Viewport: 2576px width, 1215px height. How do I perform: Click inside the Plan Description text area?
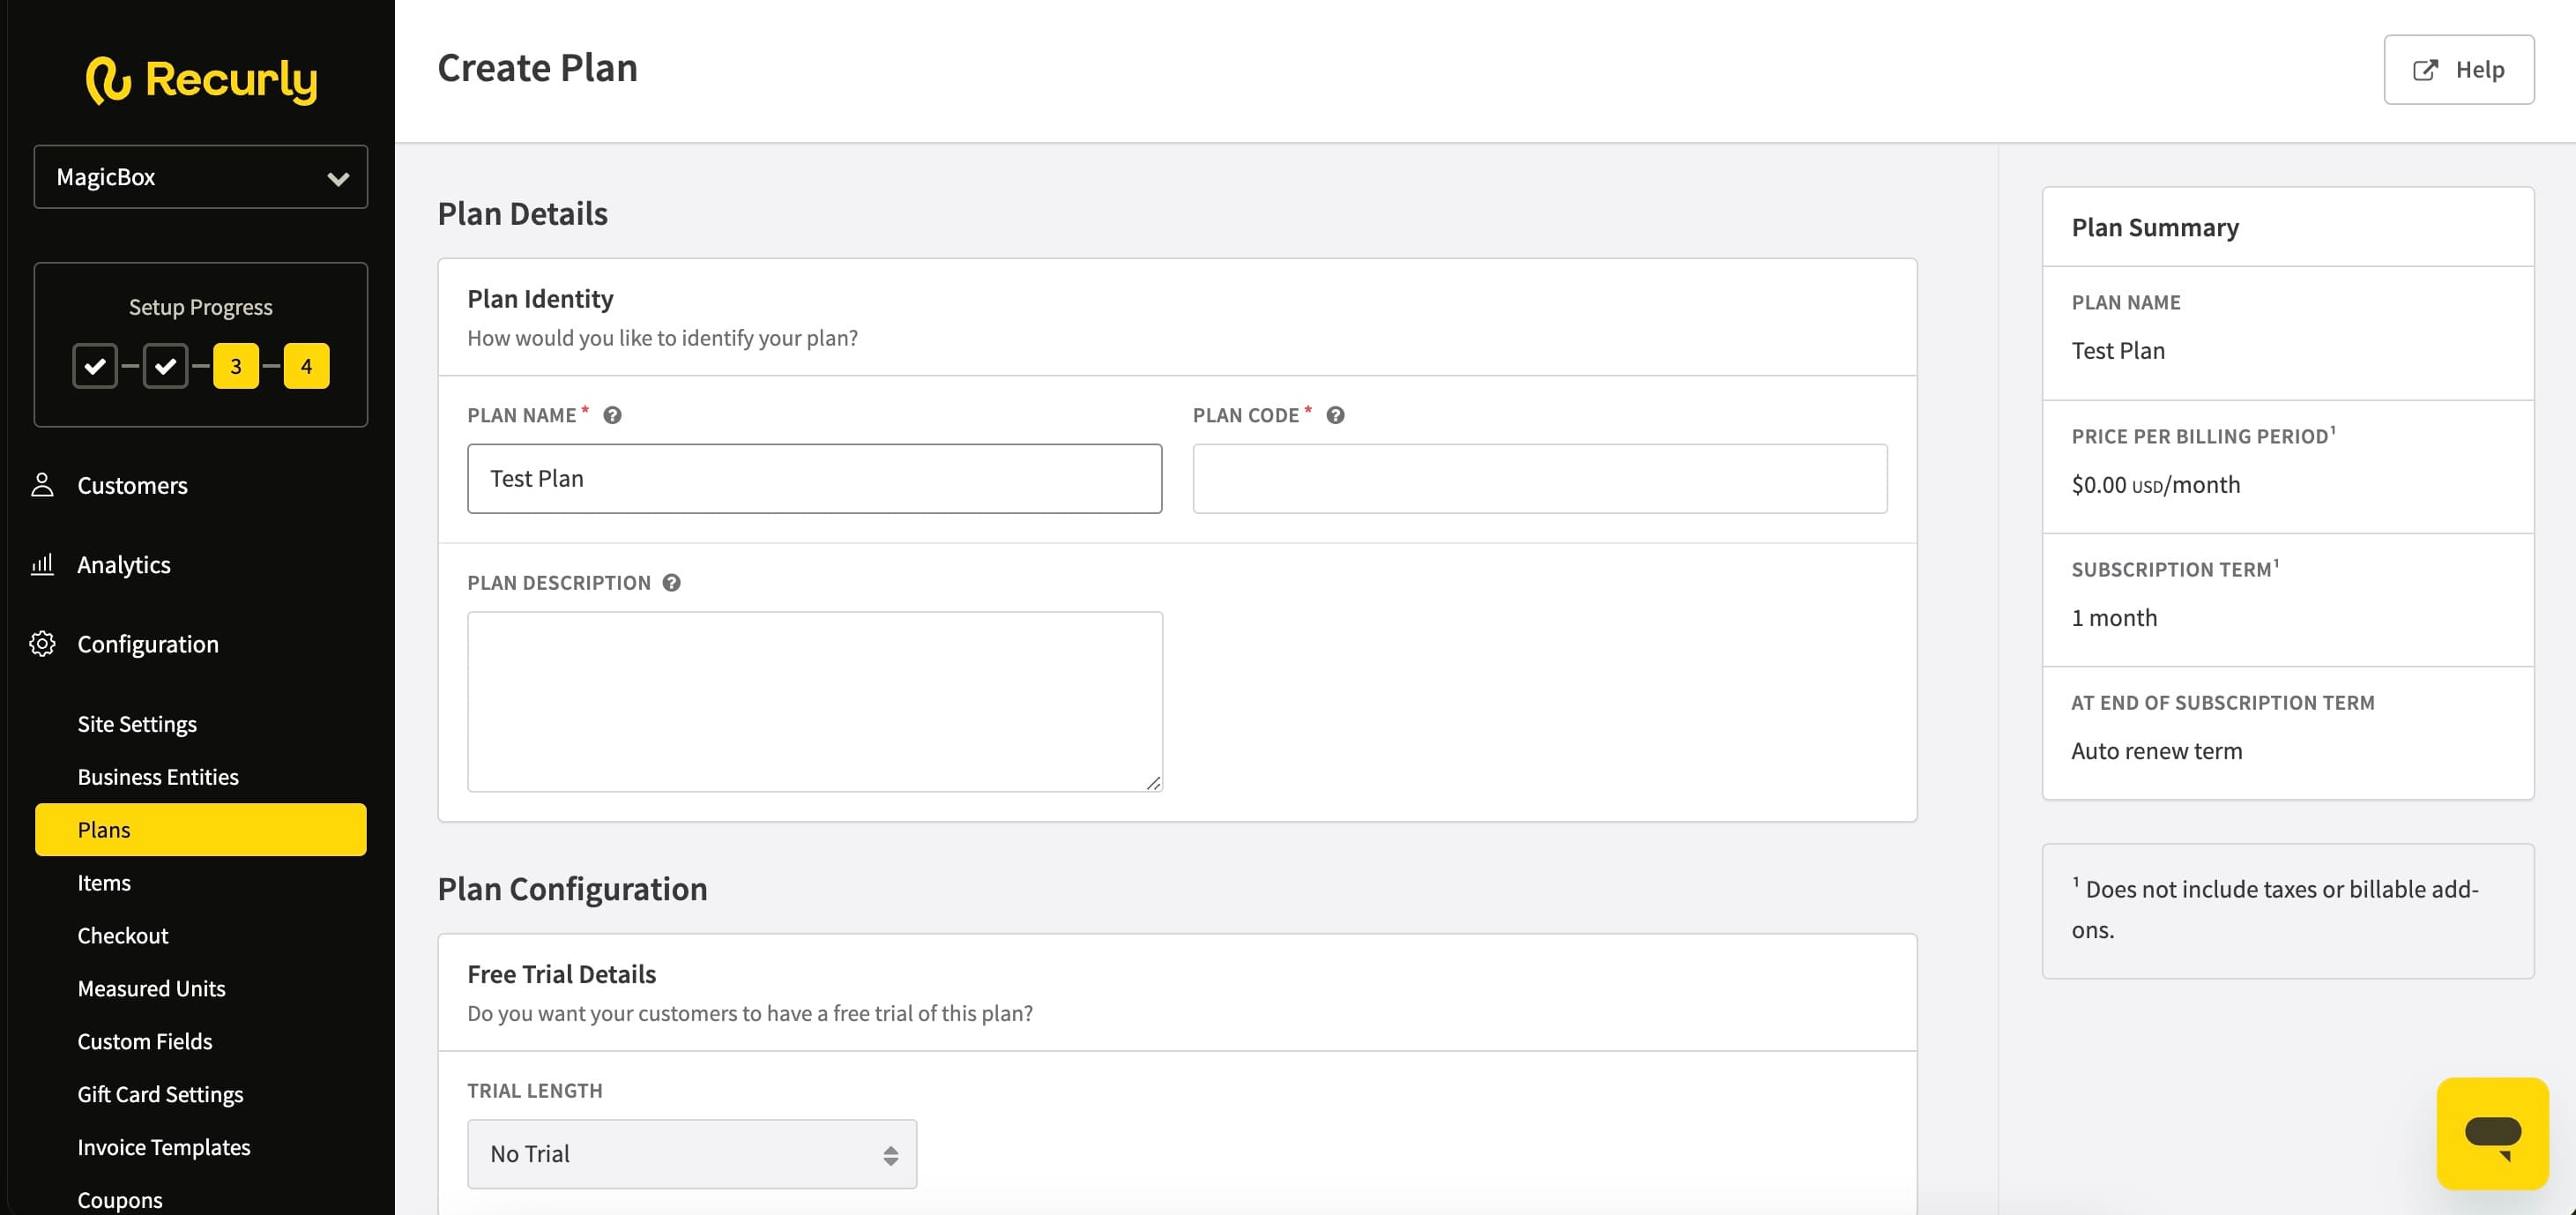click(x=814, y=700)
